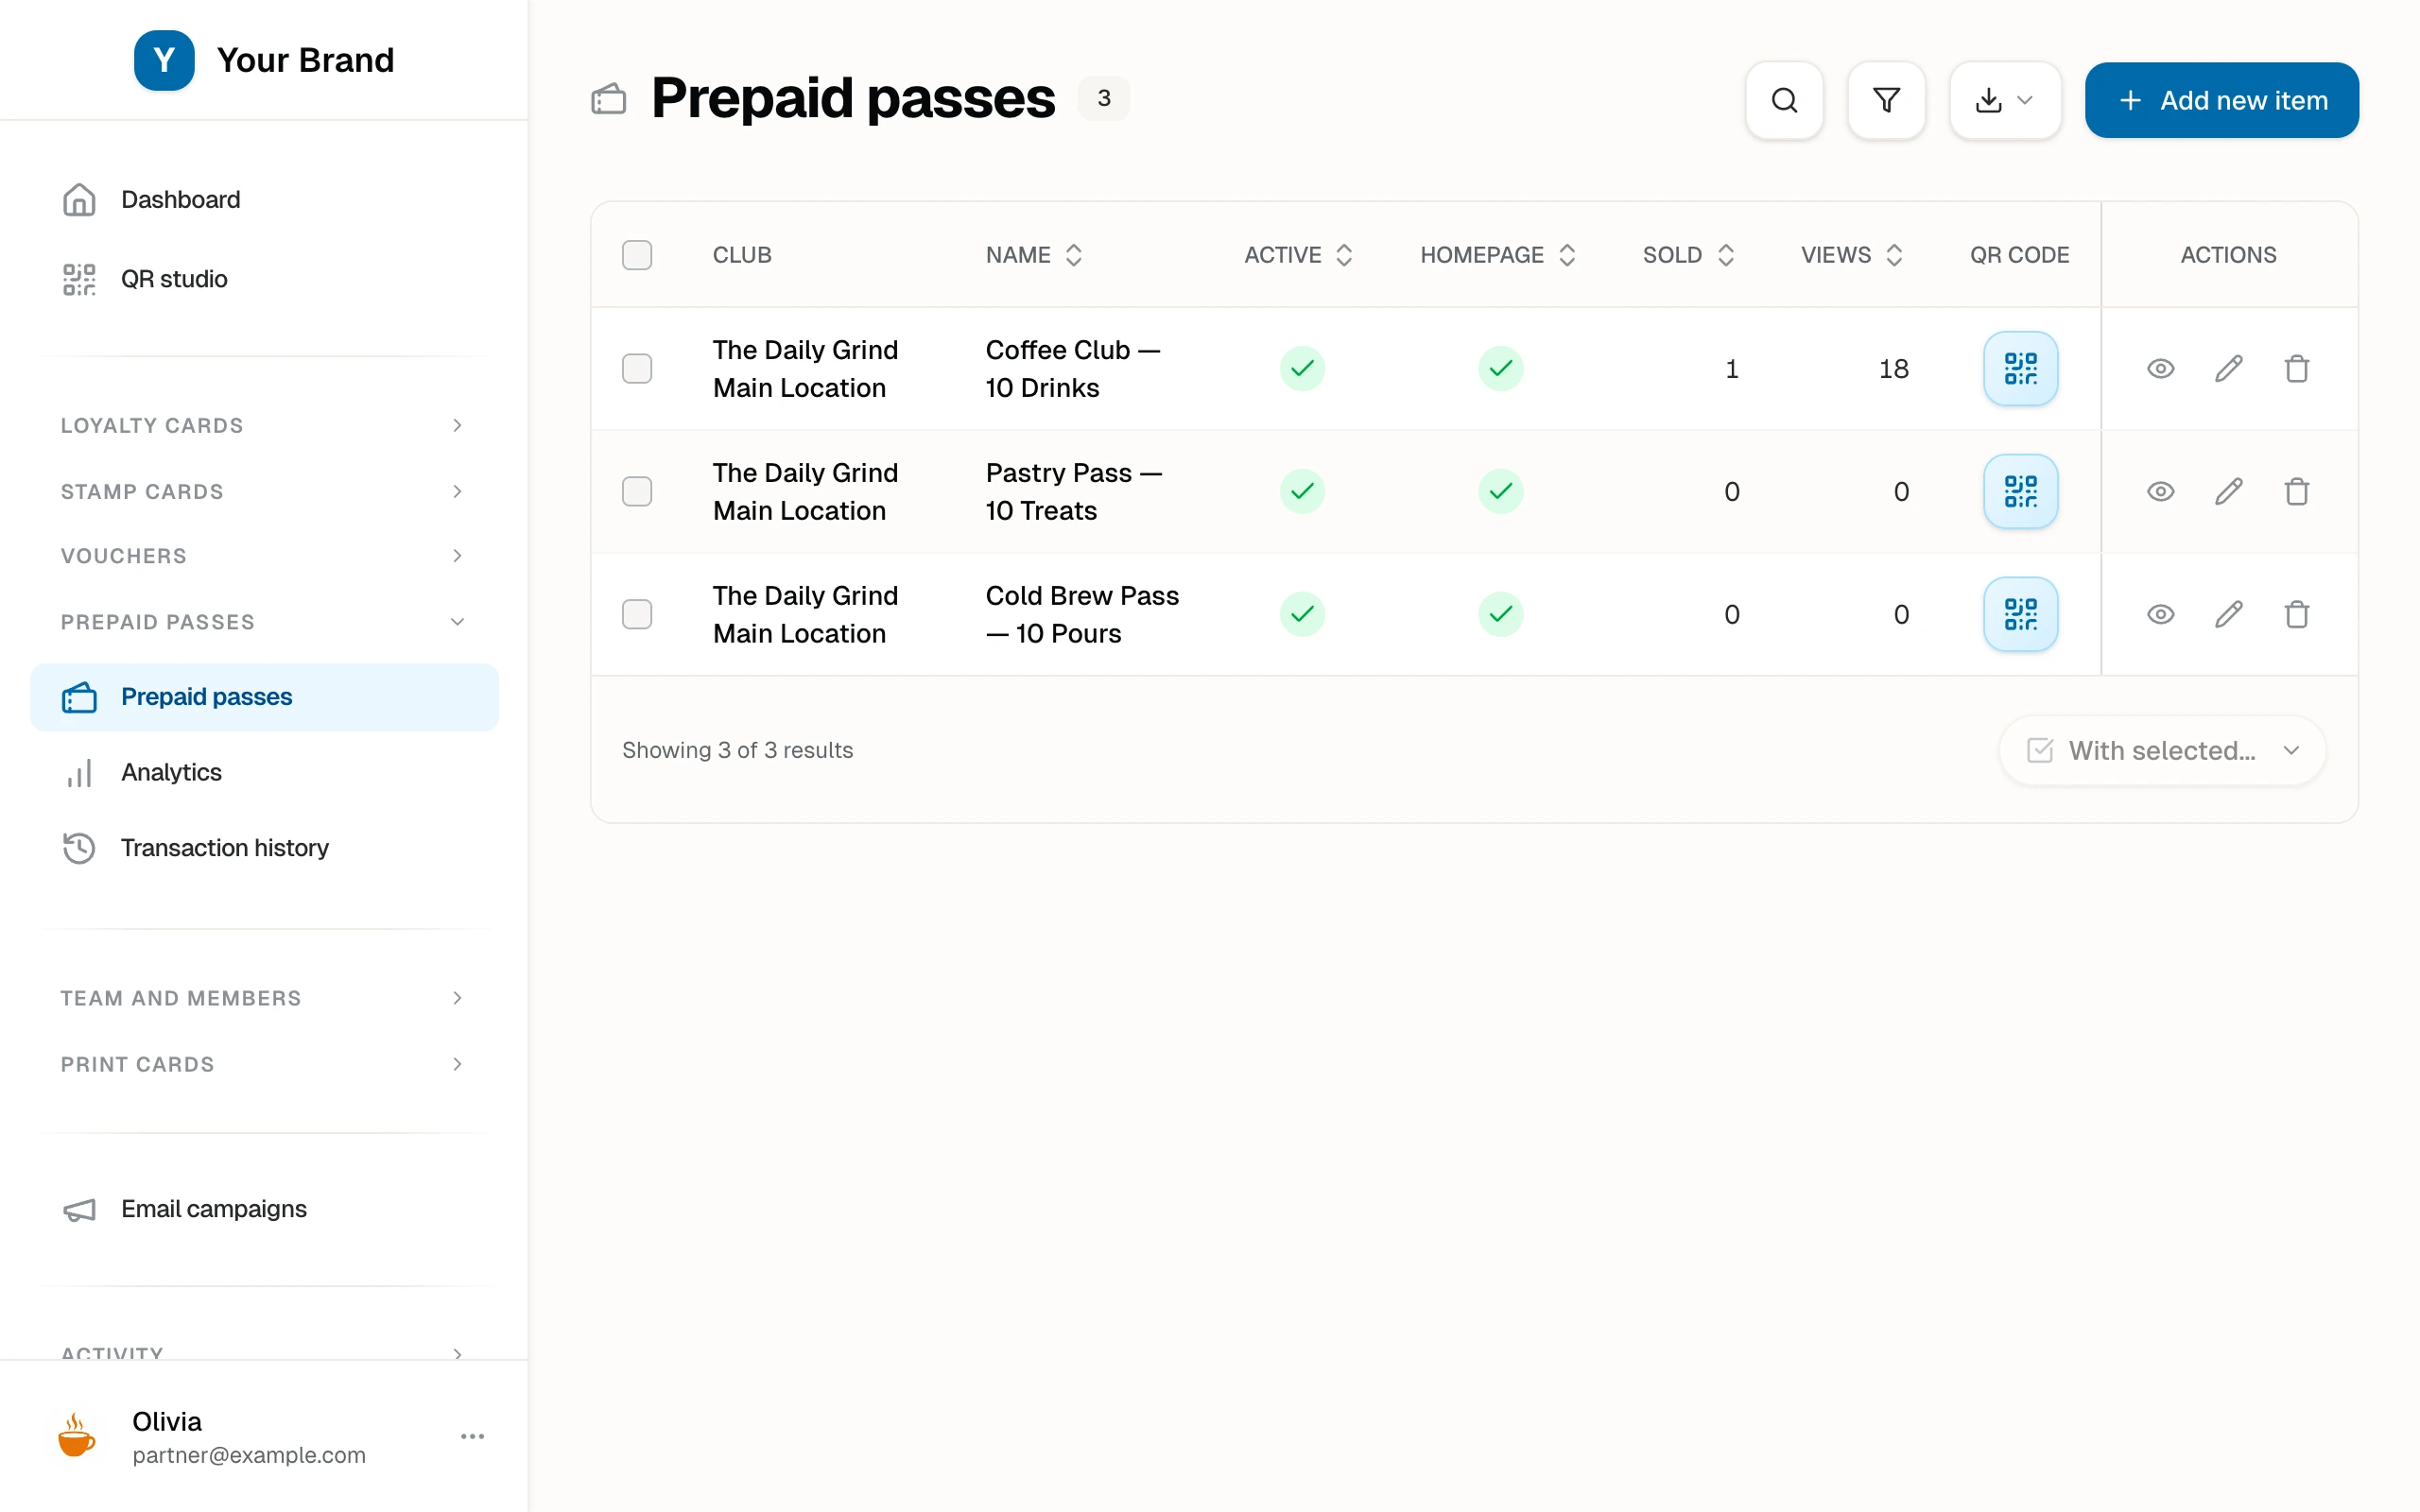
Task: View Coffee Club pass details
Action: click(x=2160, y=368)
